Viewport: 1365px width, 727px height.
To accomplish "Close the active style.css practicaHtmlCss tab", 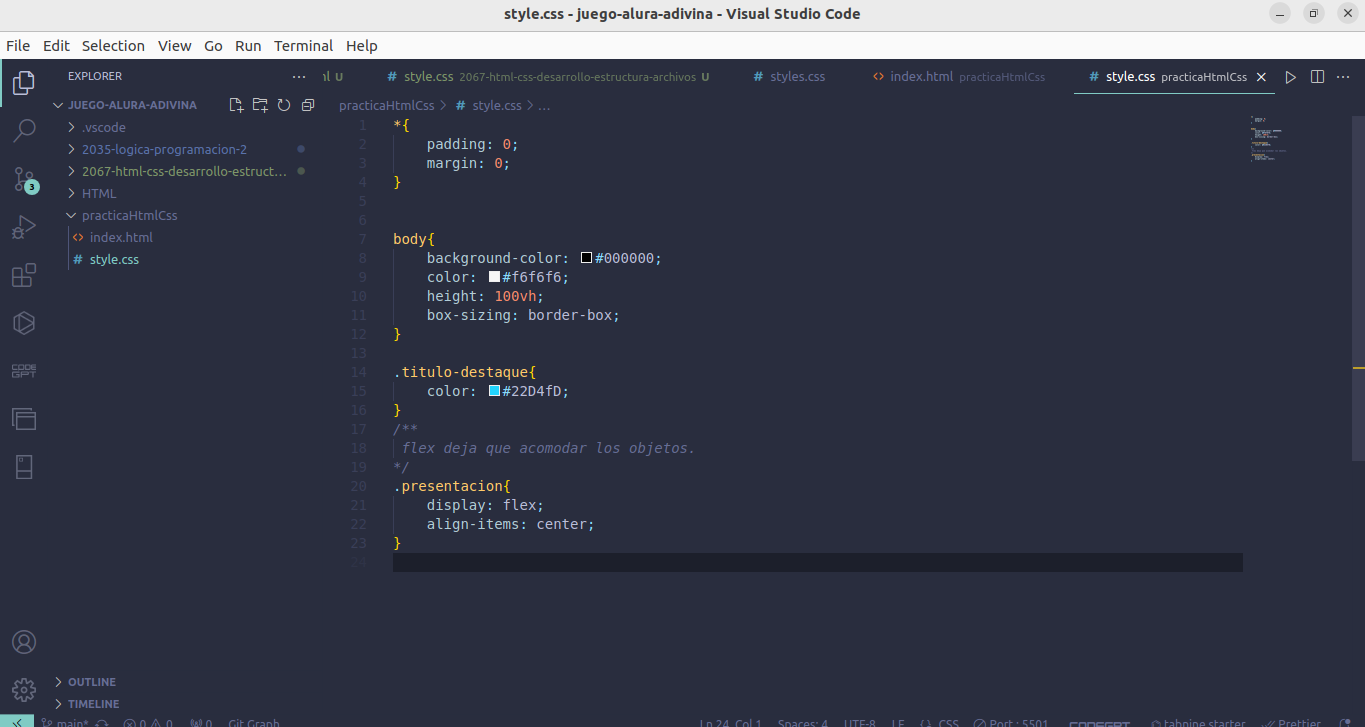I will coord(1261,77).
